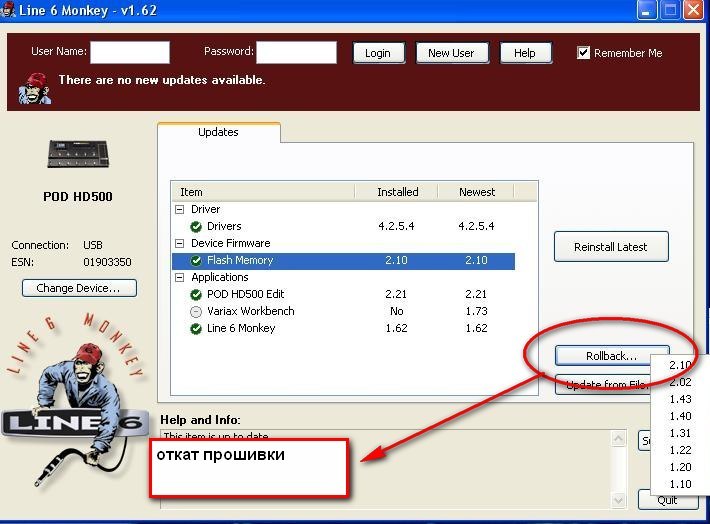The height and width of the screenshot is (524, 710).
Task: Click the green check icon beside Flash Memory
Action: 196,260
